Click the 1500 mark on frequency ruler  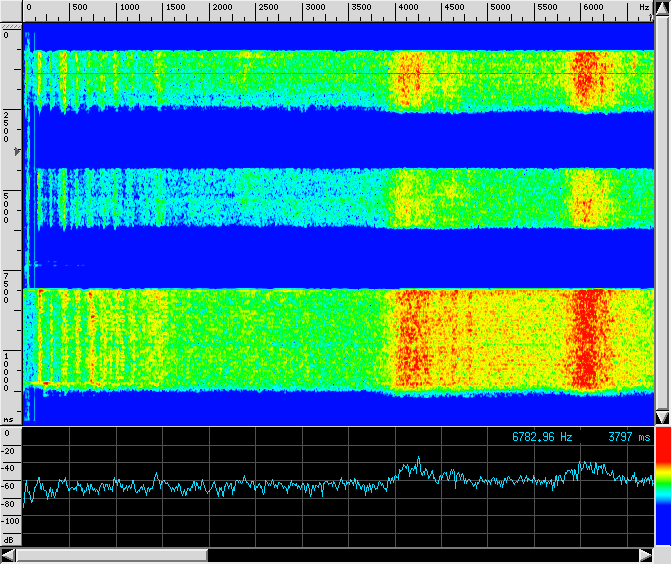pyautogui.click(x=175, y=8)
